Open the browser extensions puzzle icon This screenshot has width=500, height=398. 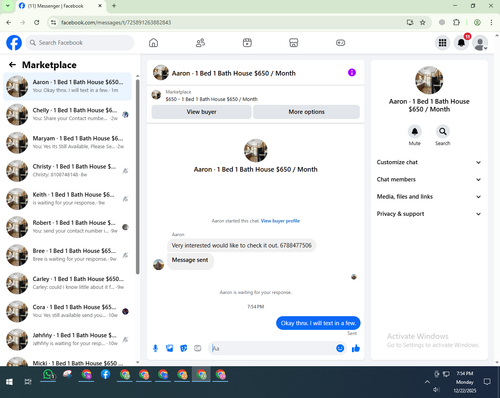pos(456,22)
